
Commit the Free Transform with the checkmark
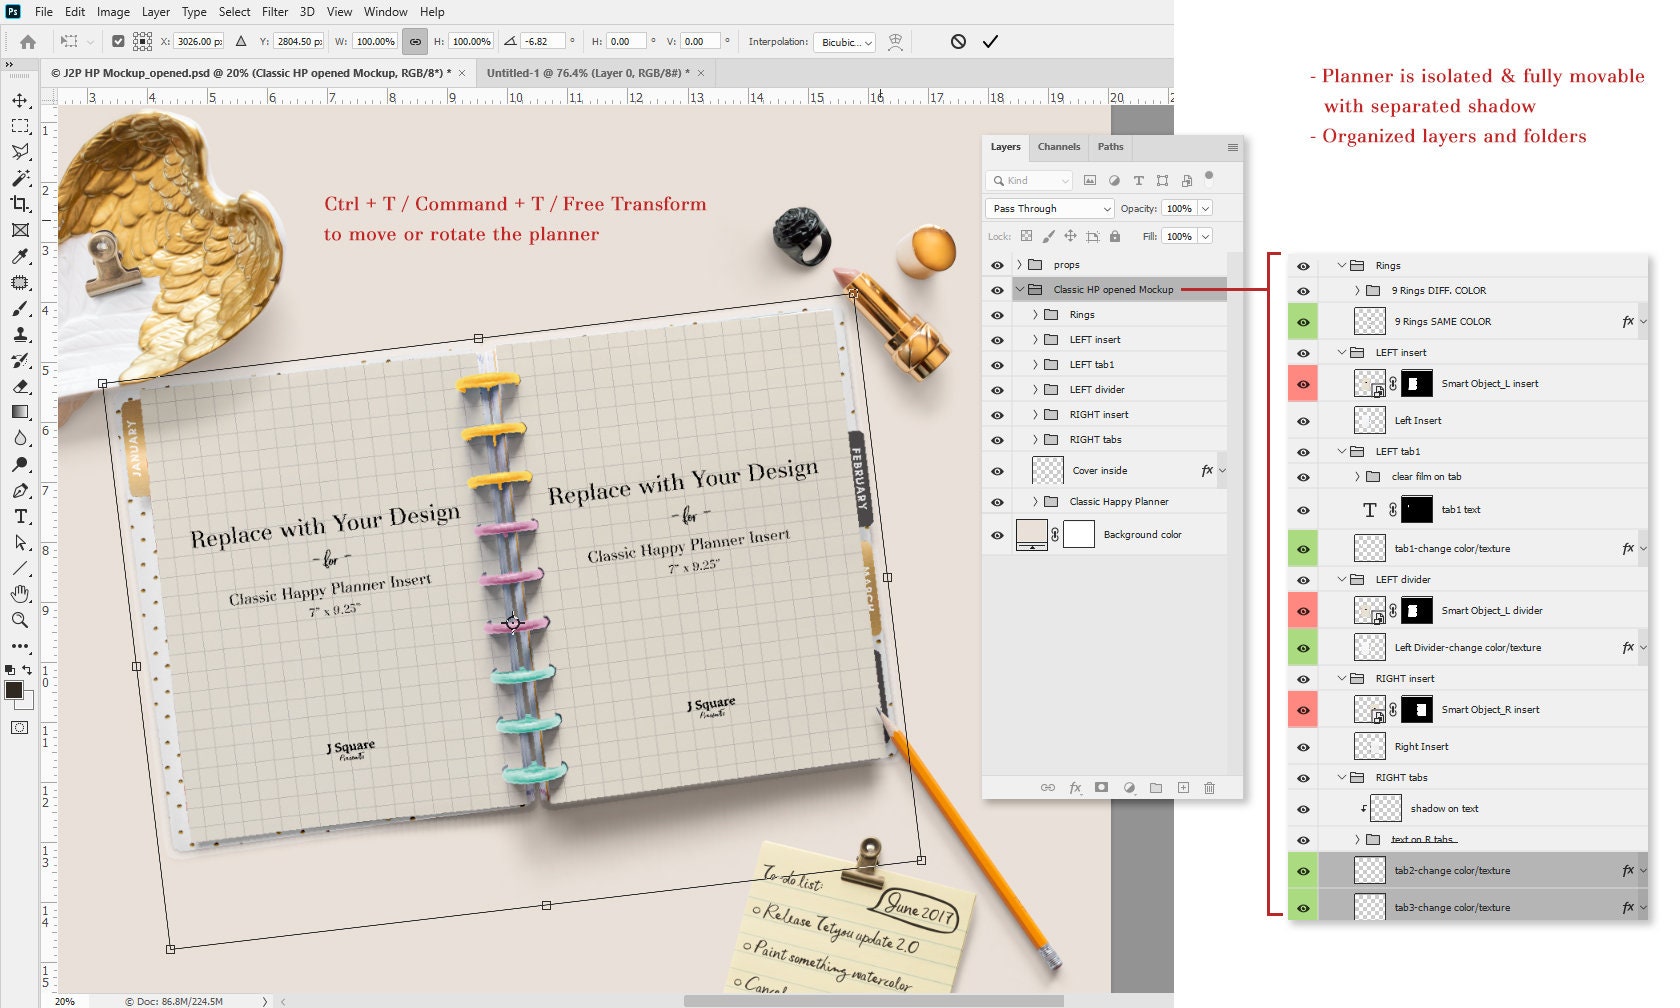click(990, 42)
